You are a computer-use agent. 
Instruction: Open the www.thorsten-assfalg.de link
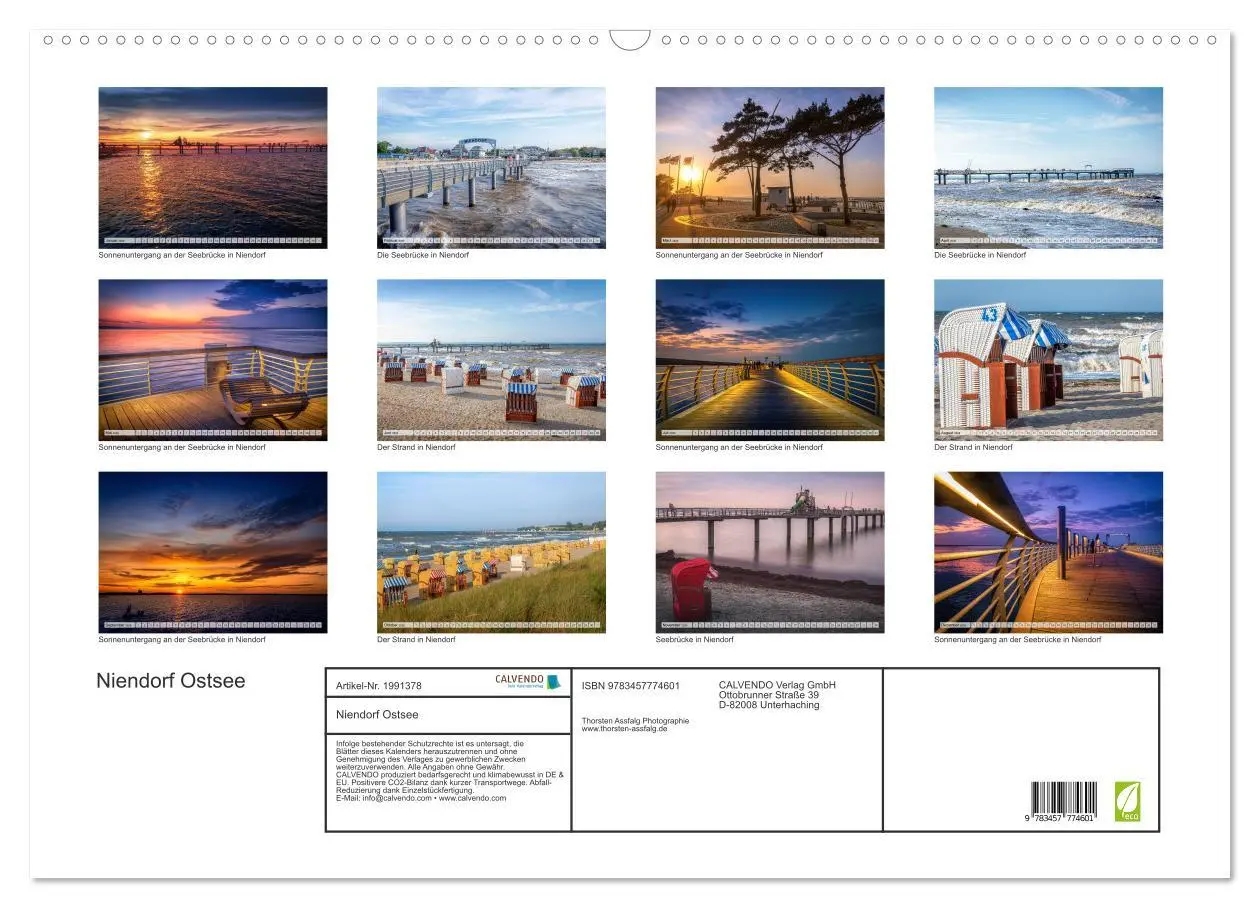tap(624, 730)
